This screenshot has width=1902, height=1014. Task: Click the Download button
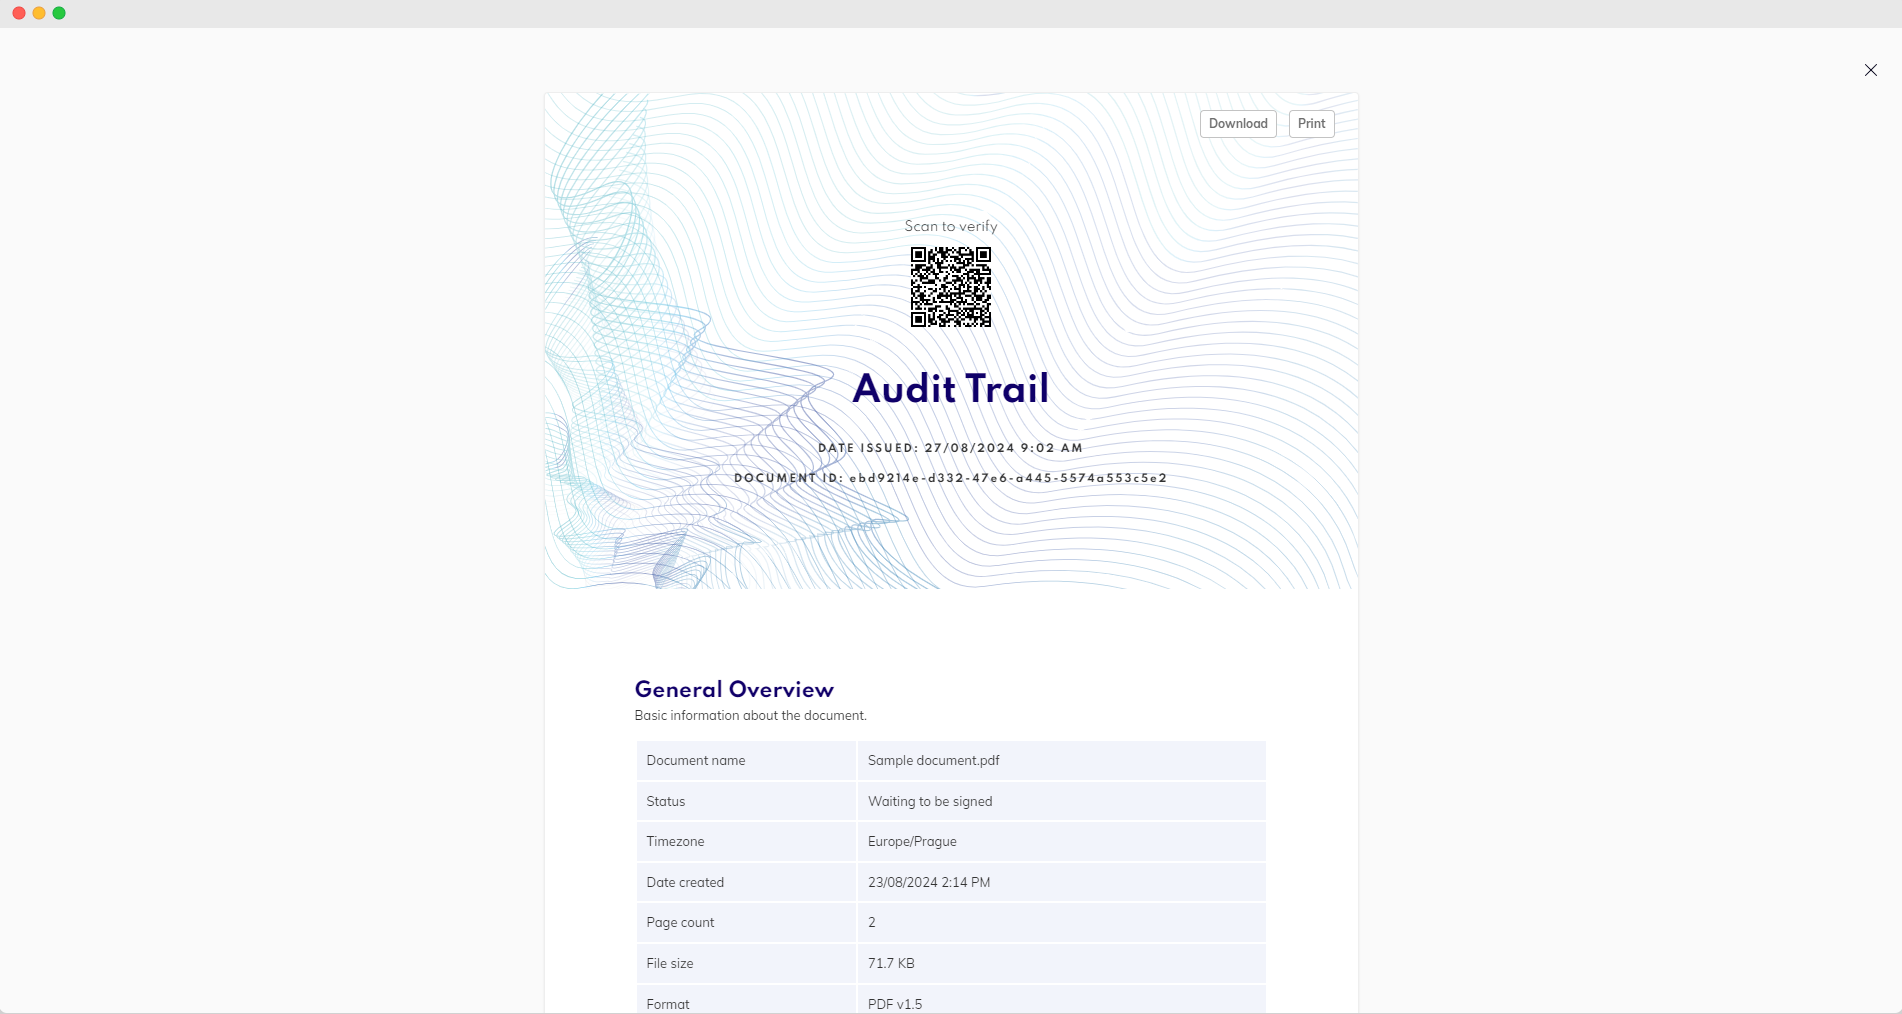pyautogui.click(x=1237, y=123)
